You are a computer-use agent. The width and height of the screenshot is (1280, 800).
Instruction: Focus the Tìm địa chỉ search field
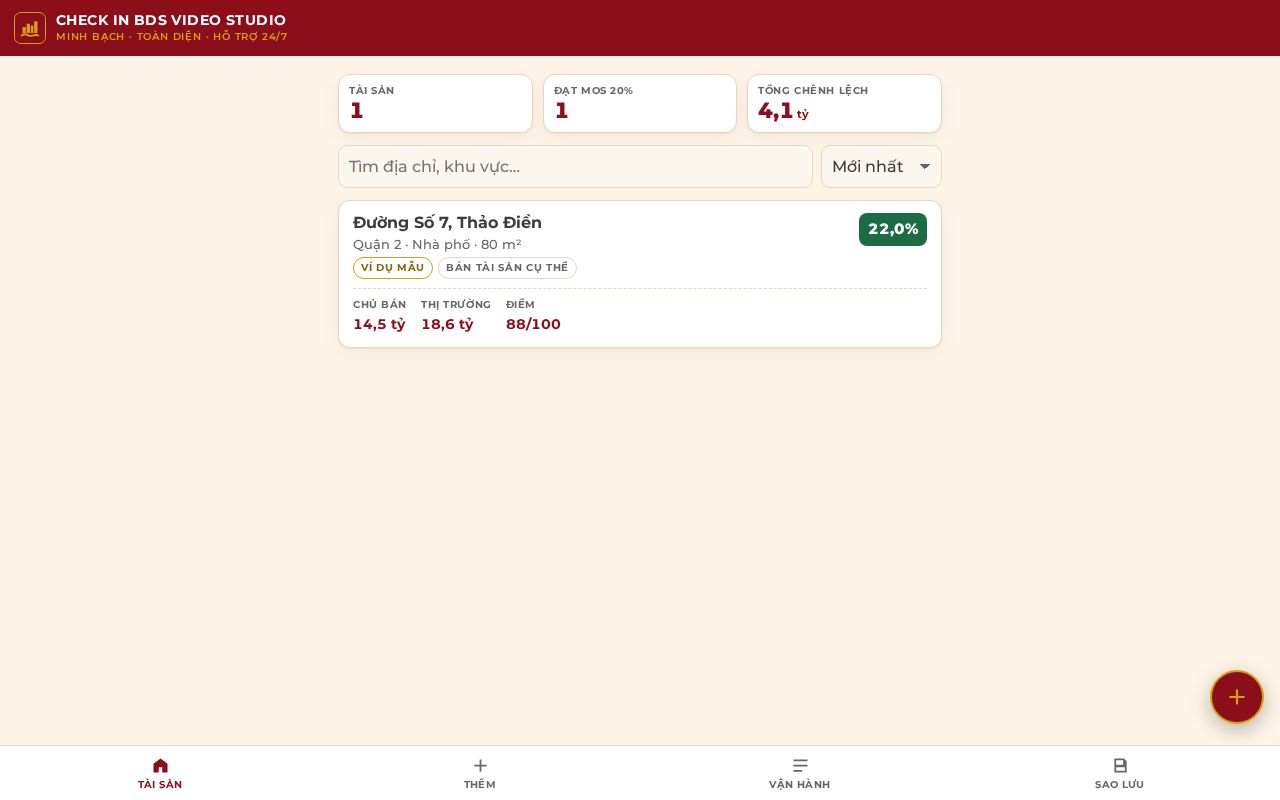(575, 167)
